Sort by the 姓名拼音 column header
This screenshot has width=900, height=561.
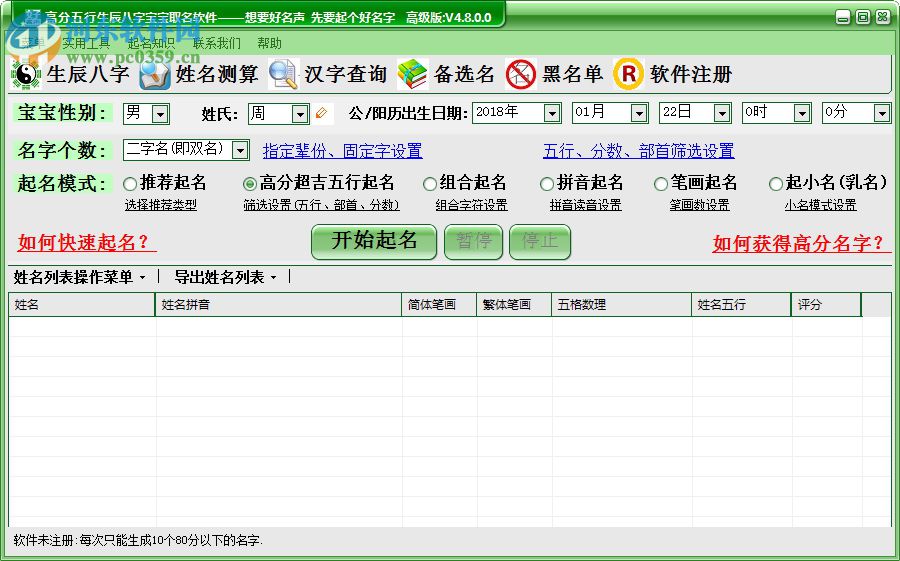pos(278,305)
